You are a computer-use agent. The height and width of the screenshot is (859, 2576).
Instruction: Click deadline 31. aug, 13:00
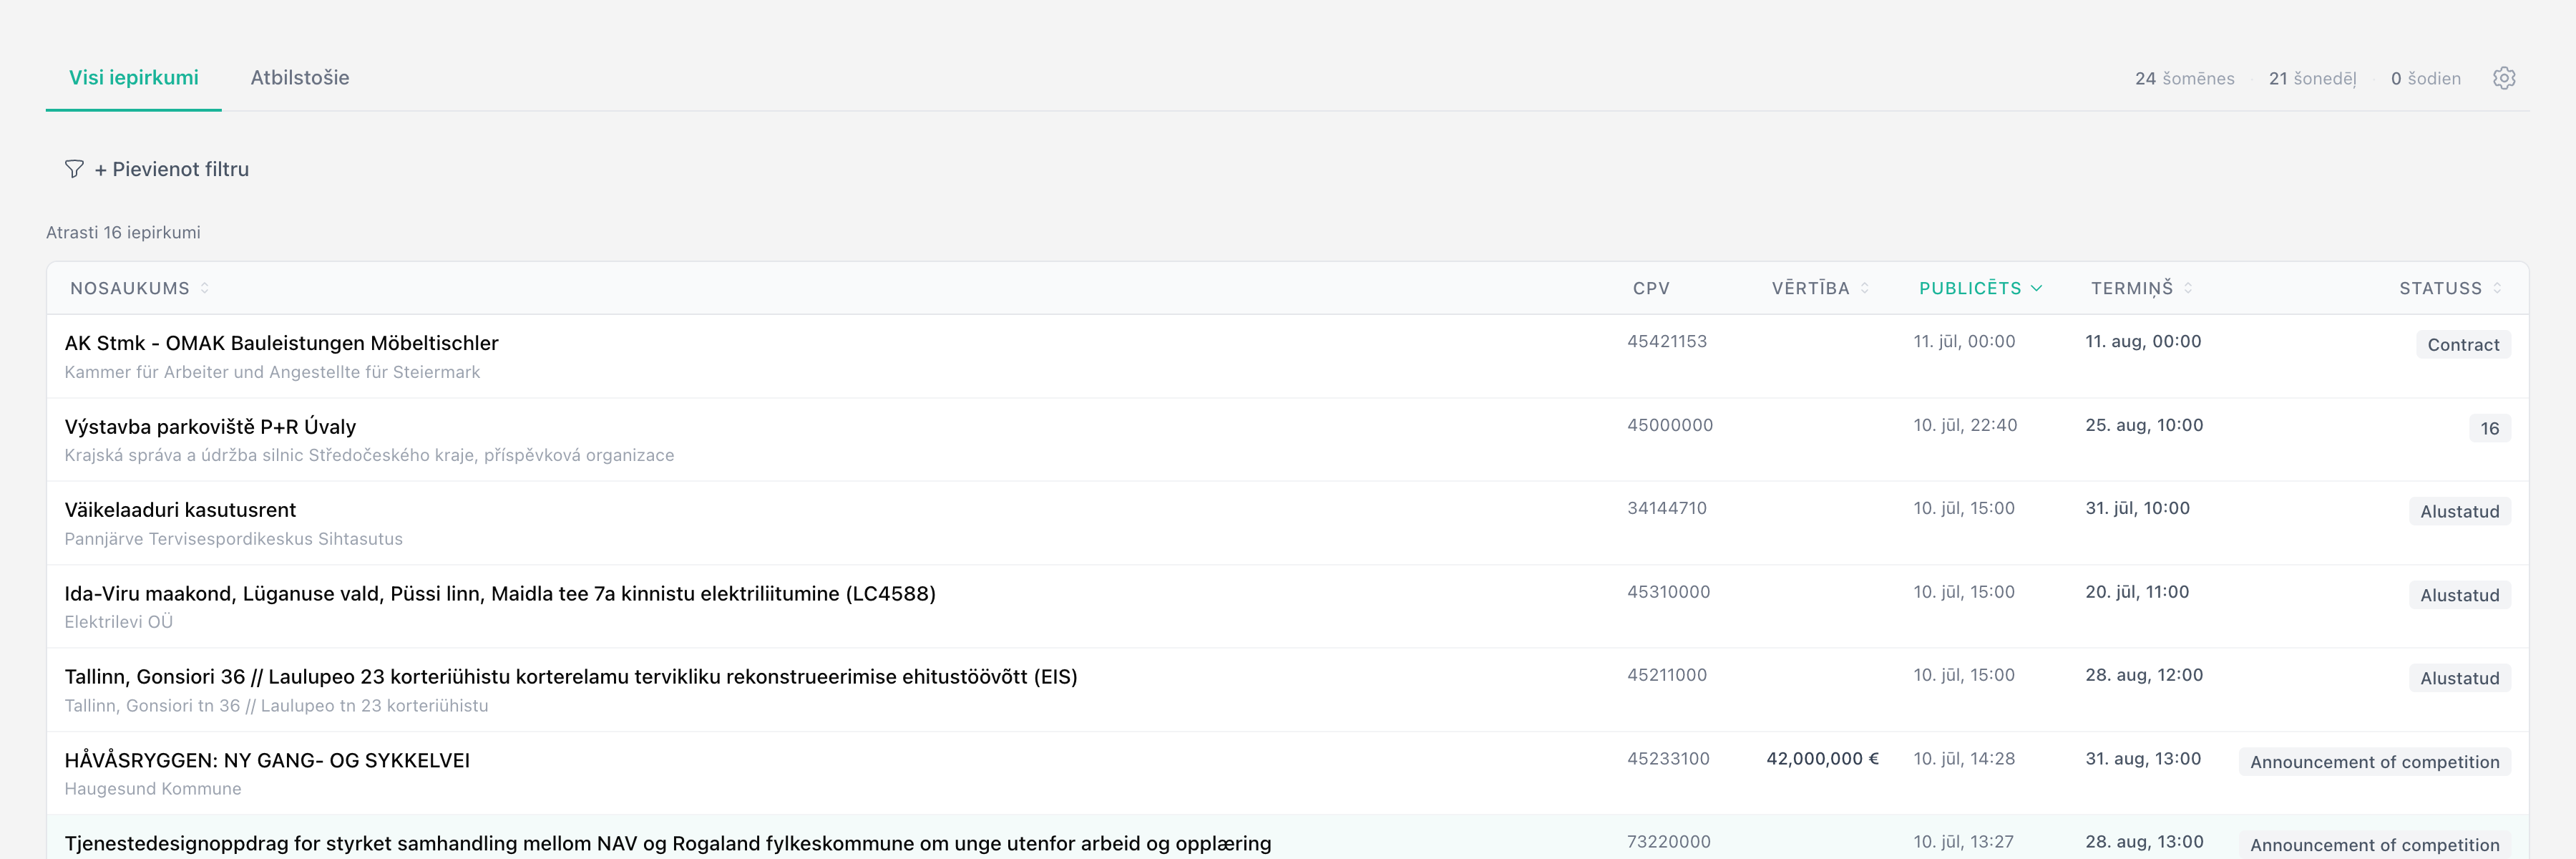tap(2143, 759)
